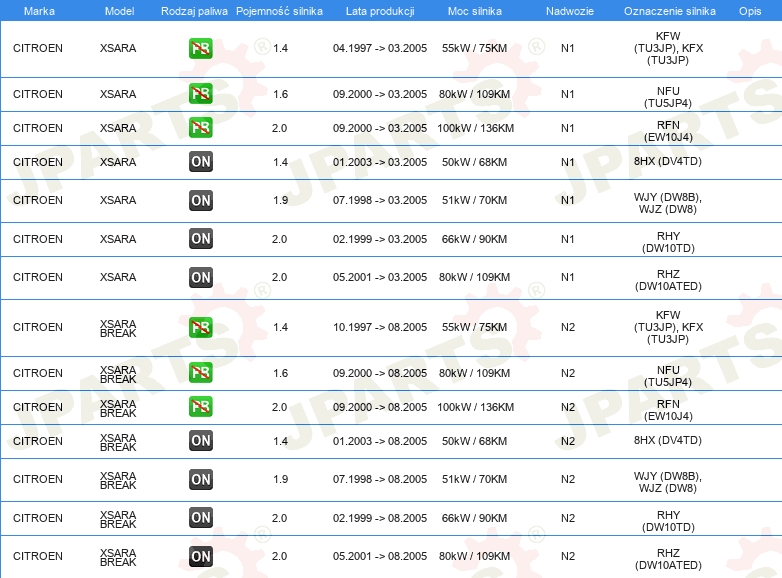Click KFW (TU3JP), KFX (TU3JP) in the N1 row
This screenshot has height=578, width=782.
668,48
